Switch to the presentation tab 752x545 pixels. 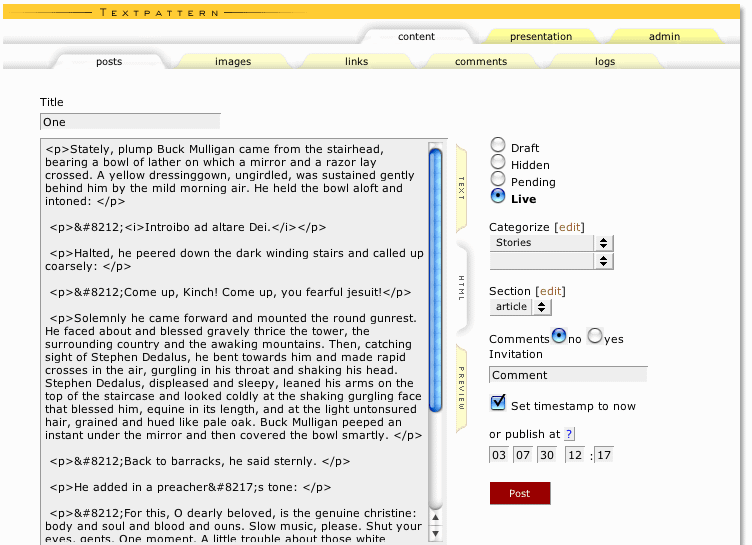[541, 36]
